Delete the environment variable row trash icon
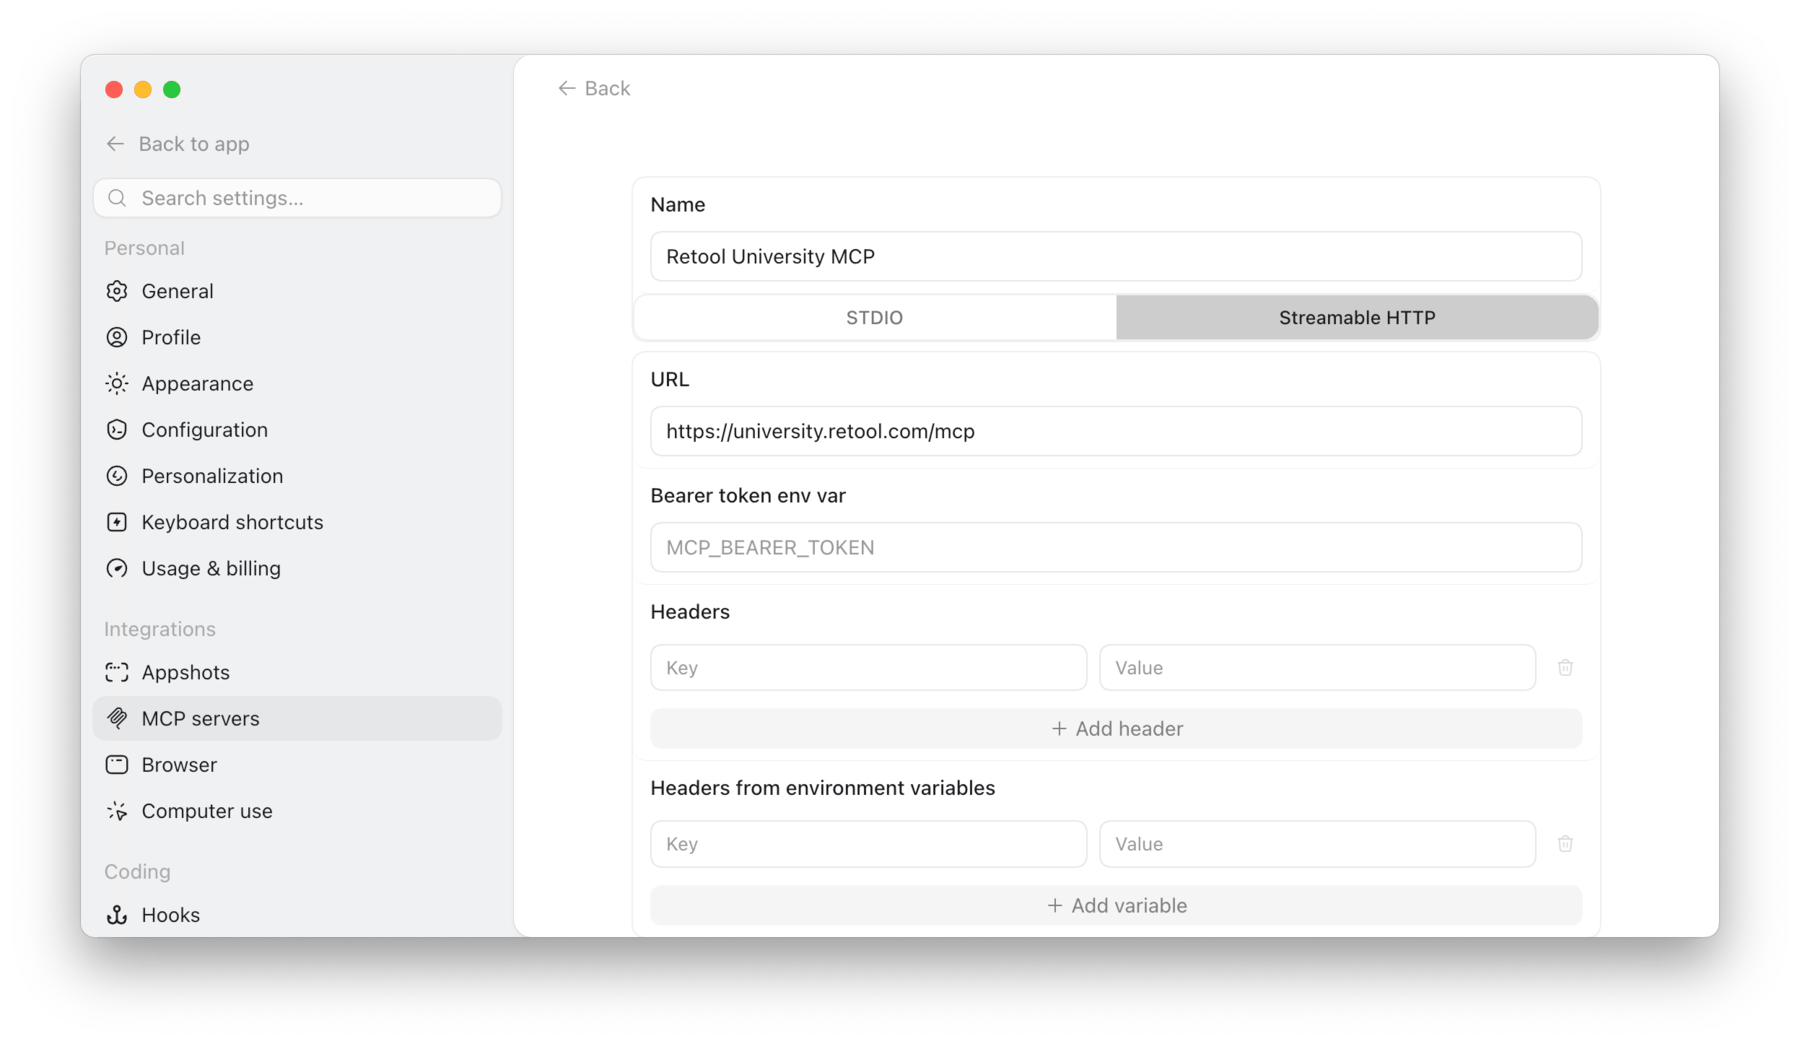The height and width of the screenshot is (1044, 1800). coord(1565,844)
